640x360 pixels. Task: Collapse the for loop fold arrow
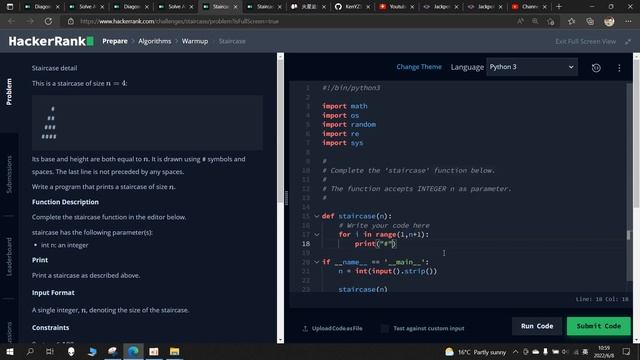tap(316, 234)
